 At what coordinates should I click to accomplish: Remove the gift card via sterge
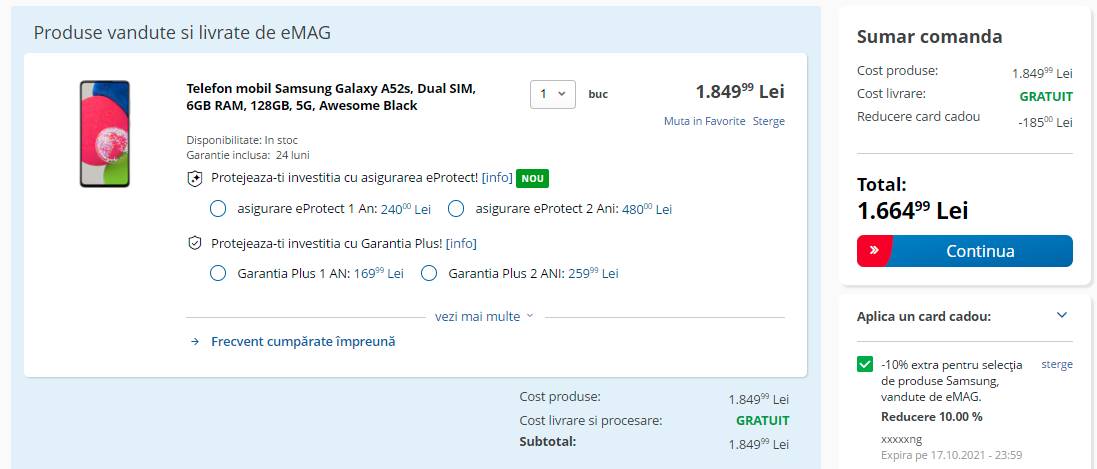(x=1057, y=364)
